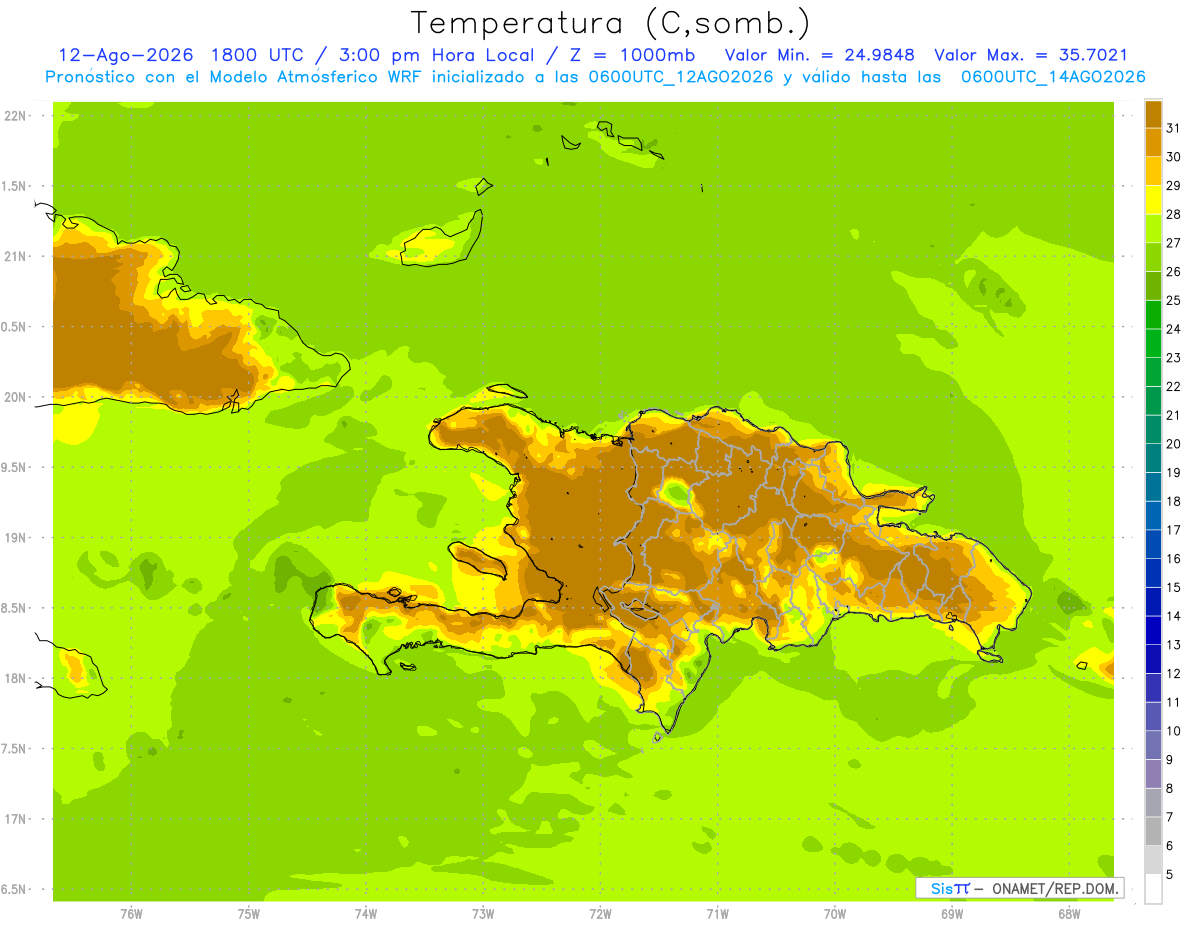Viewport: 1200px width, 927px height.
Task: Click the '72W' longitude label
Action: [600, 914]
